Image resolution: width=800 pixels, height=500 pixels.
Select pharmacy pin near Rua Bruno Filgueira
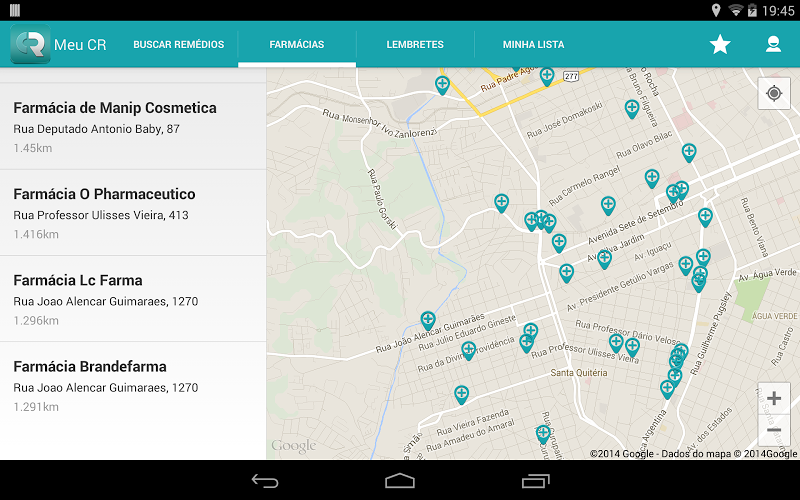point(632,109)
